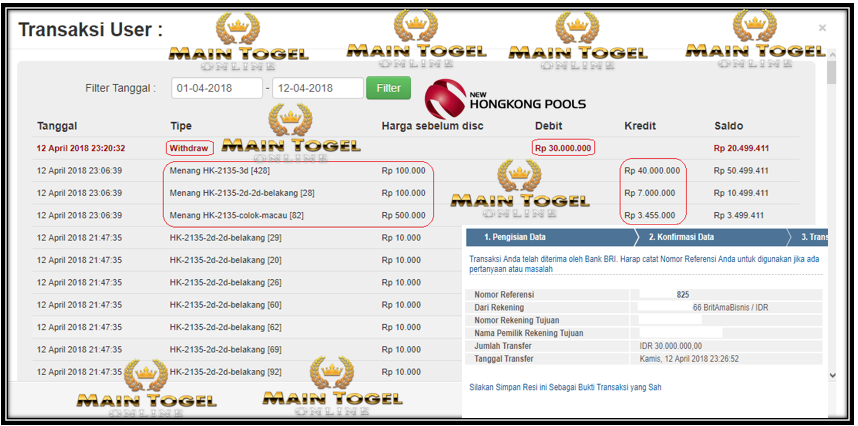The image size is (858, 426).
Task: Click the scrollbar down arrow
Action: coord(832,374)
